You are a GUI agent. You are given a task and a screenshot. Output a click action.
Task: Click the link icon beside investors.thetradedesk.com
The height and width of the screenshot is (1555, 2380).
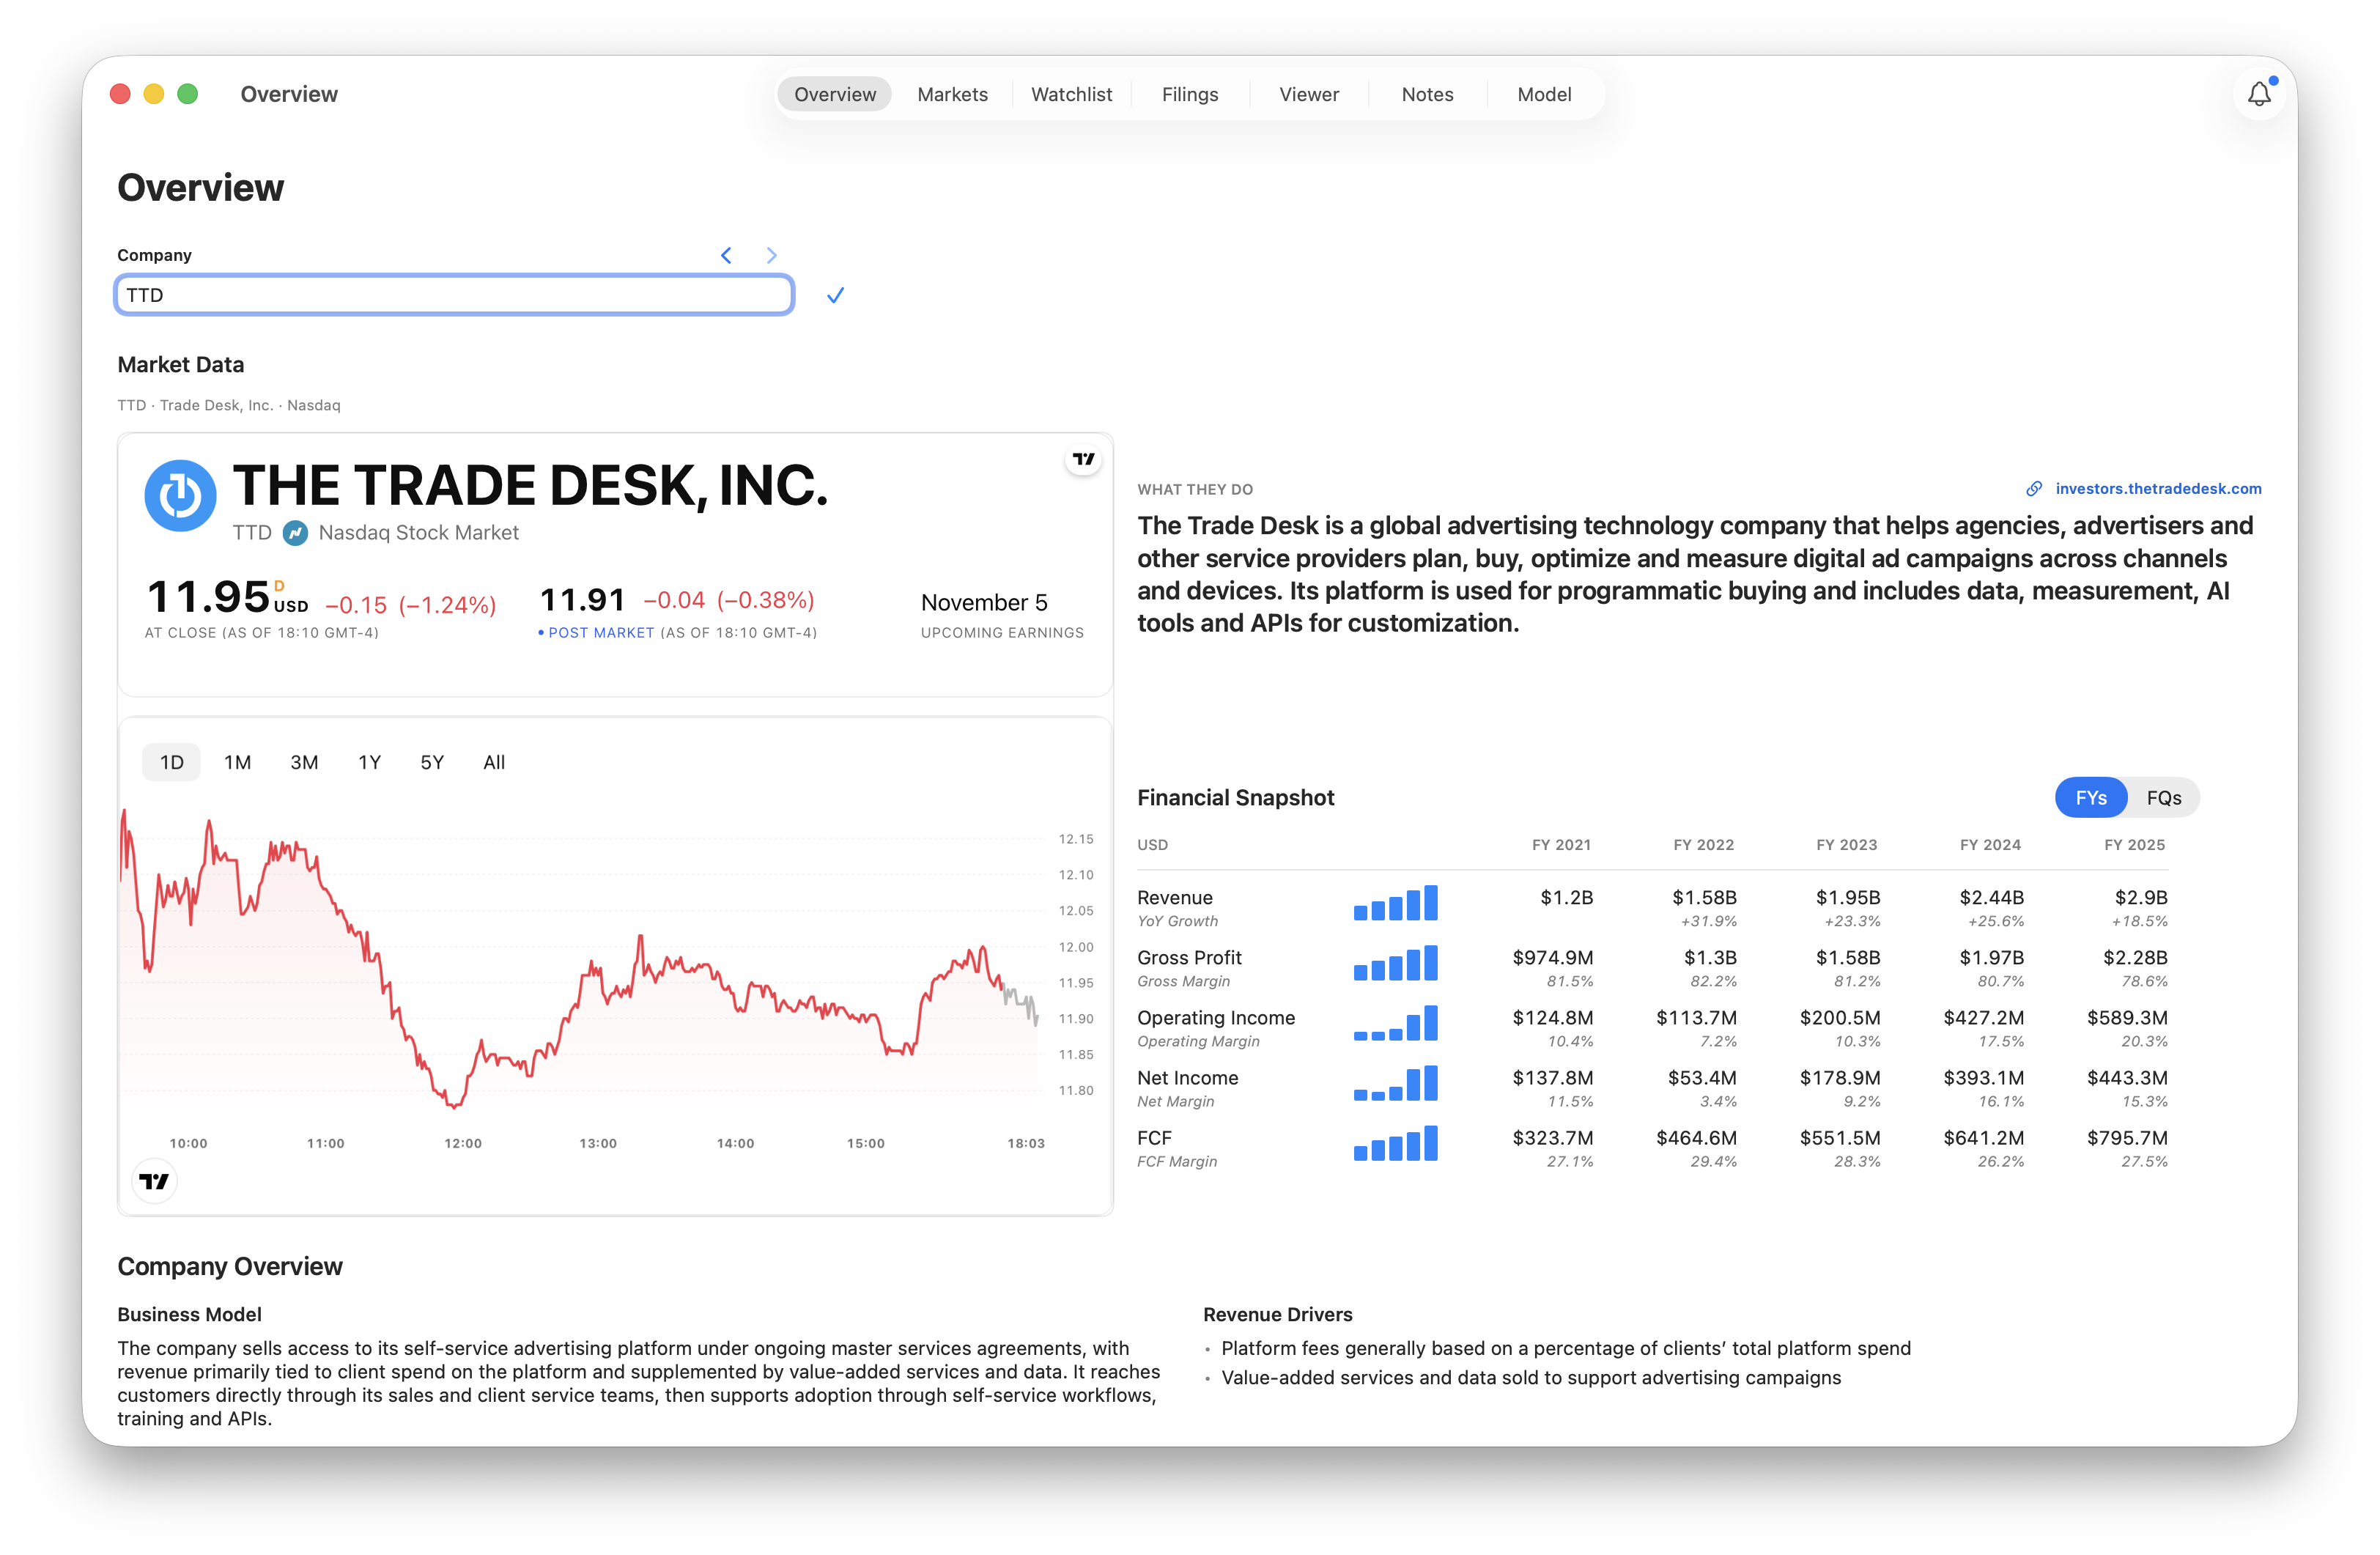[2034, 489]
